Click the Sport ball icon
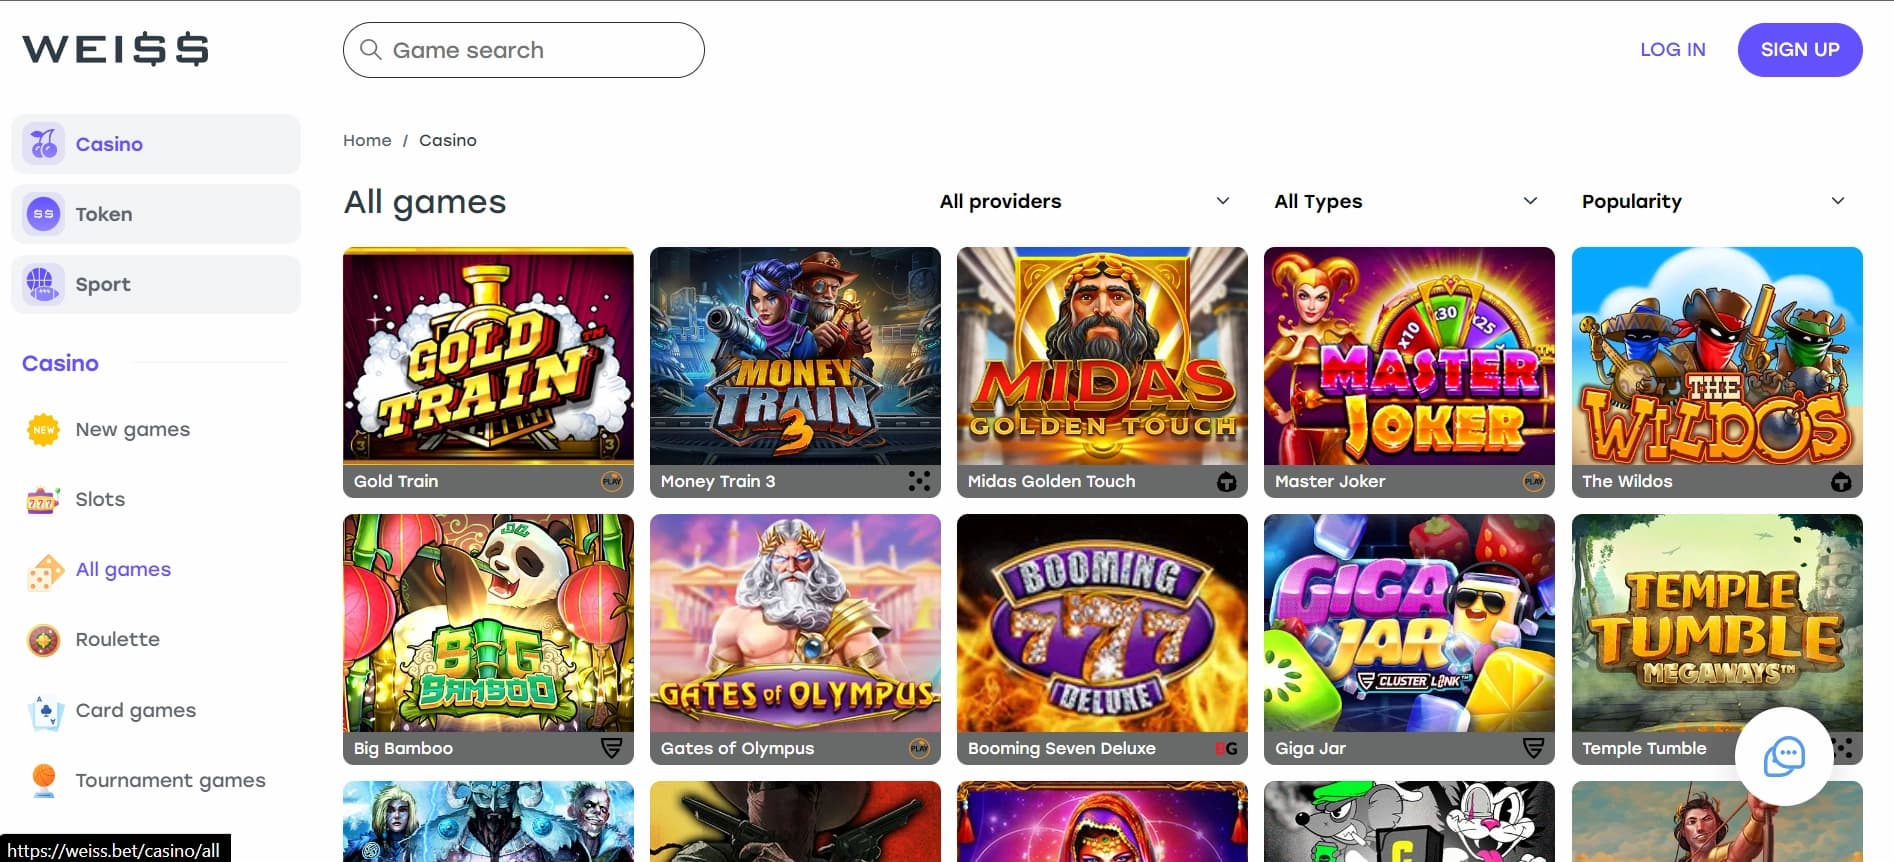The width and height of the screenshot is (1894, 862). (43, 285)
